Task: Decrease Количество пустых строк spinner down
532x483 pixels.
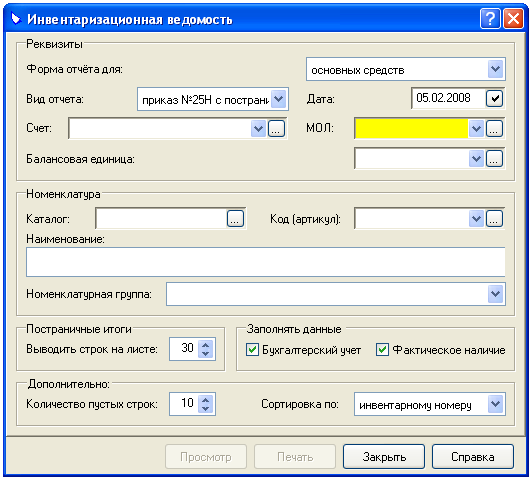Action: point(205,409)
